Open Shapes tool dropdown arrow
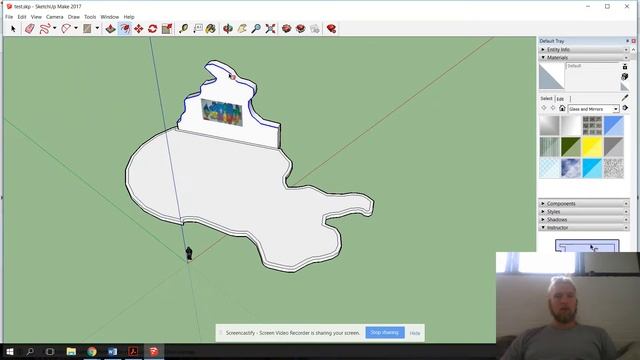640x360 pixels. [97, 28]
